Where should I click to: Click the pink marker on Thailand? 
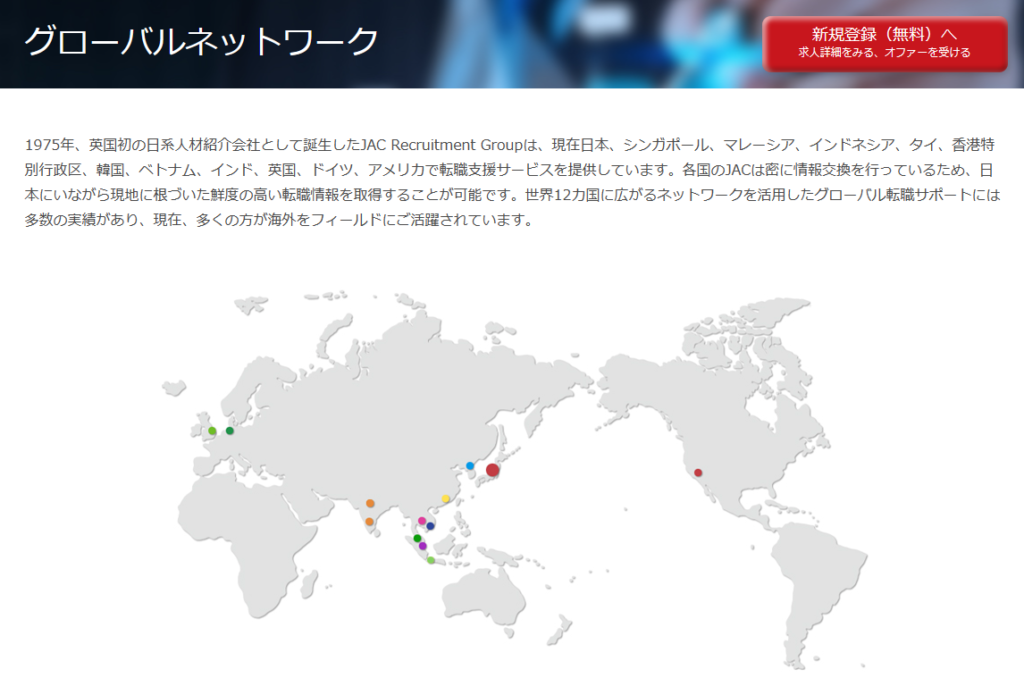(x=421, y=521)
